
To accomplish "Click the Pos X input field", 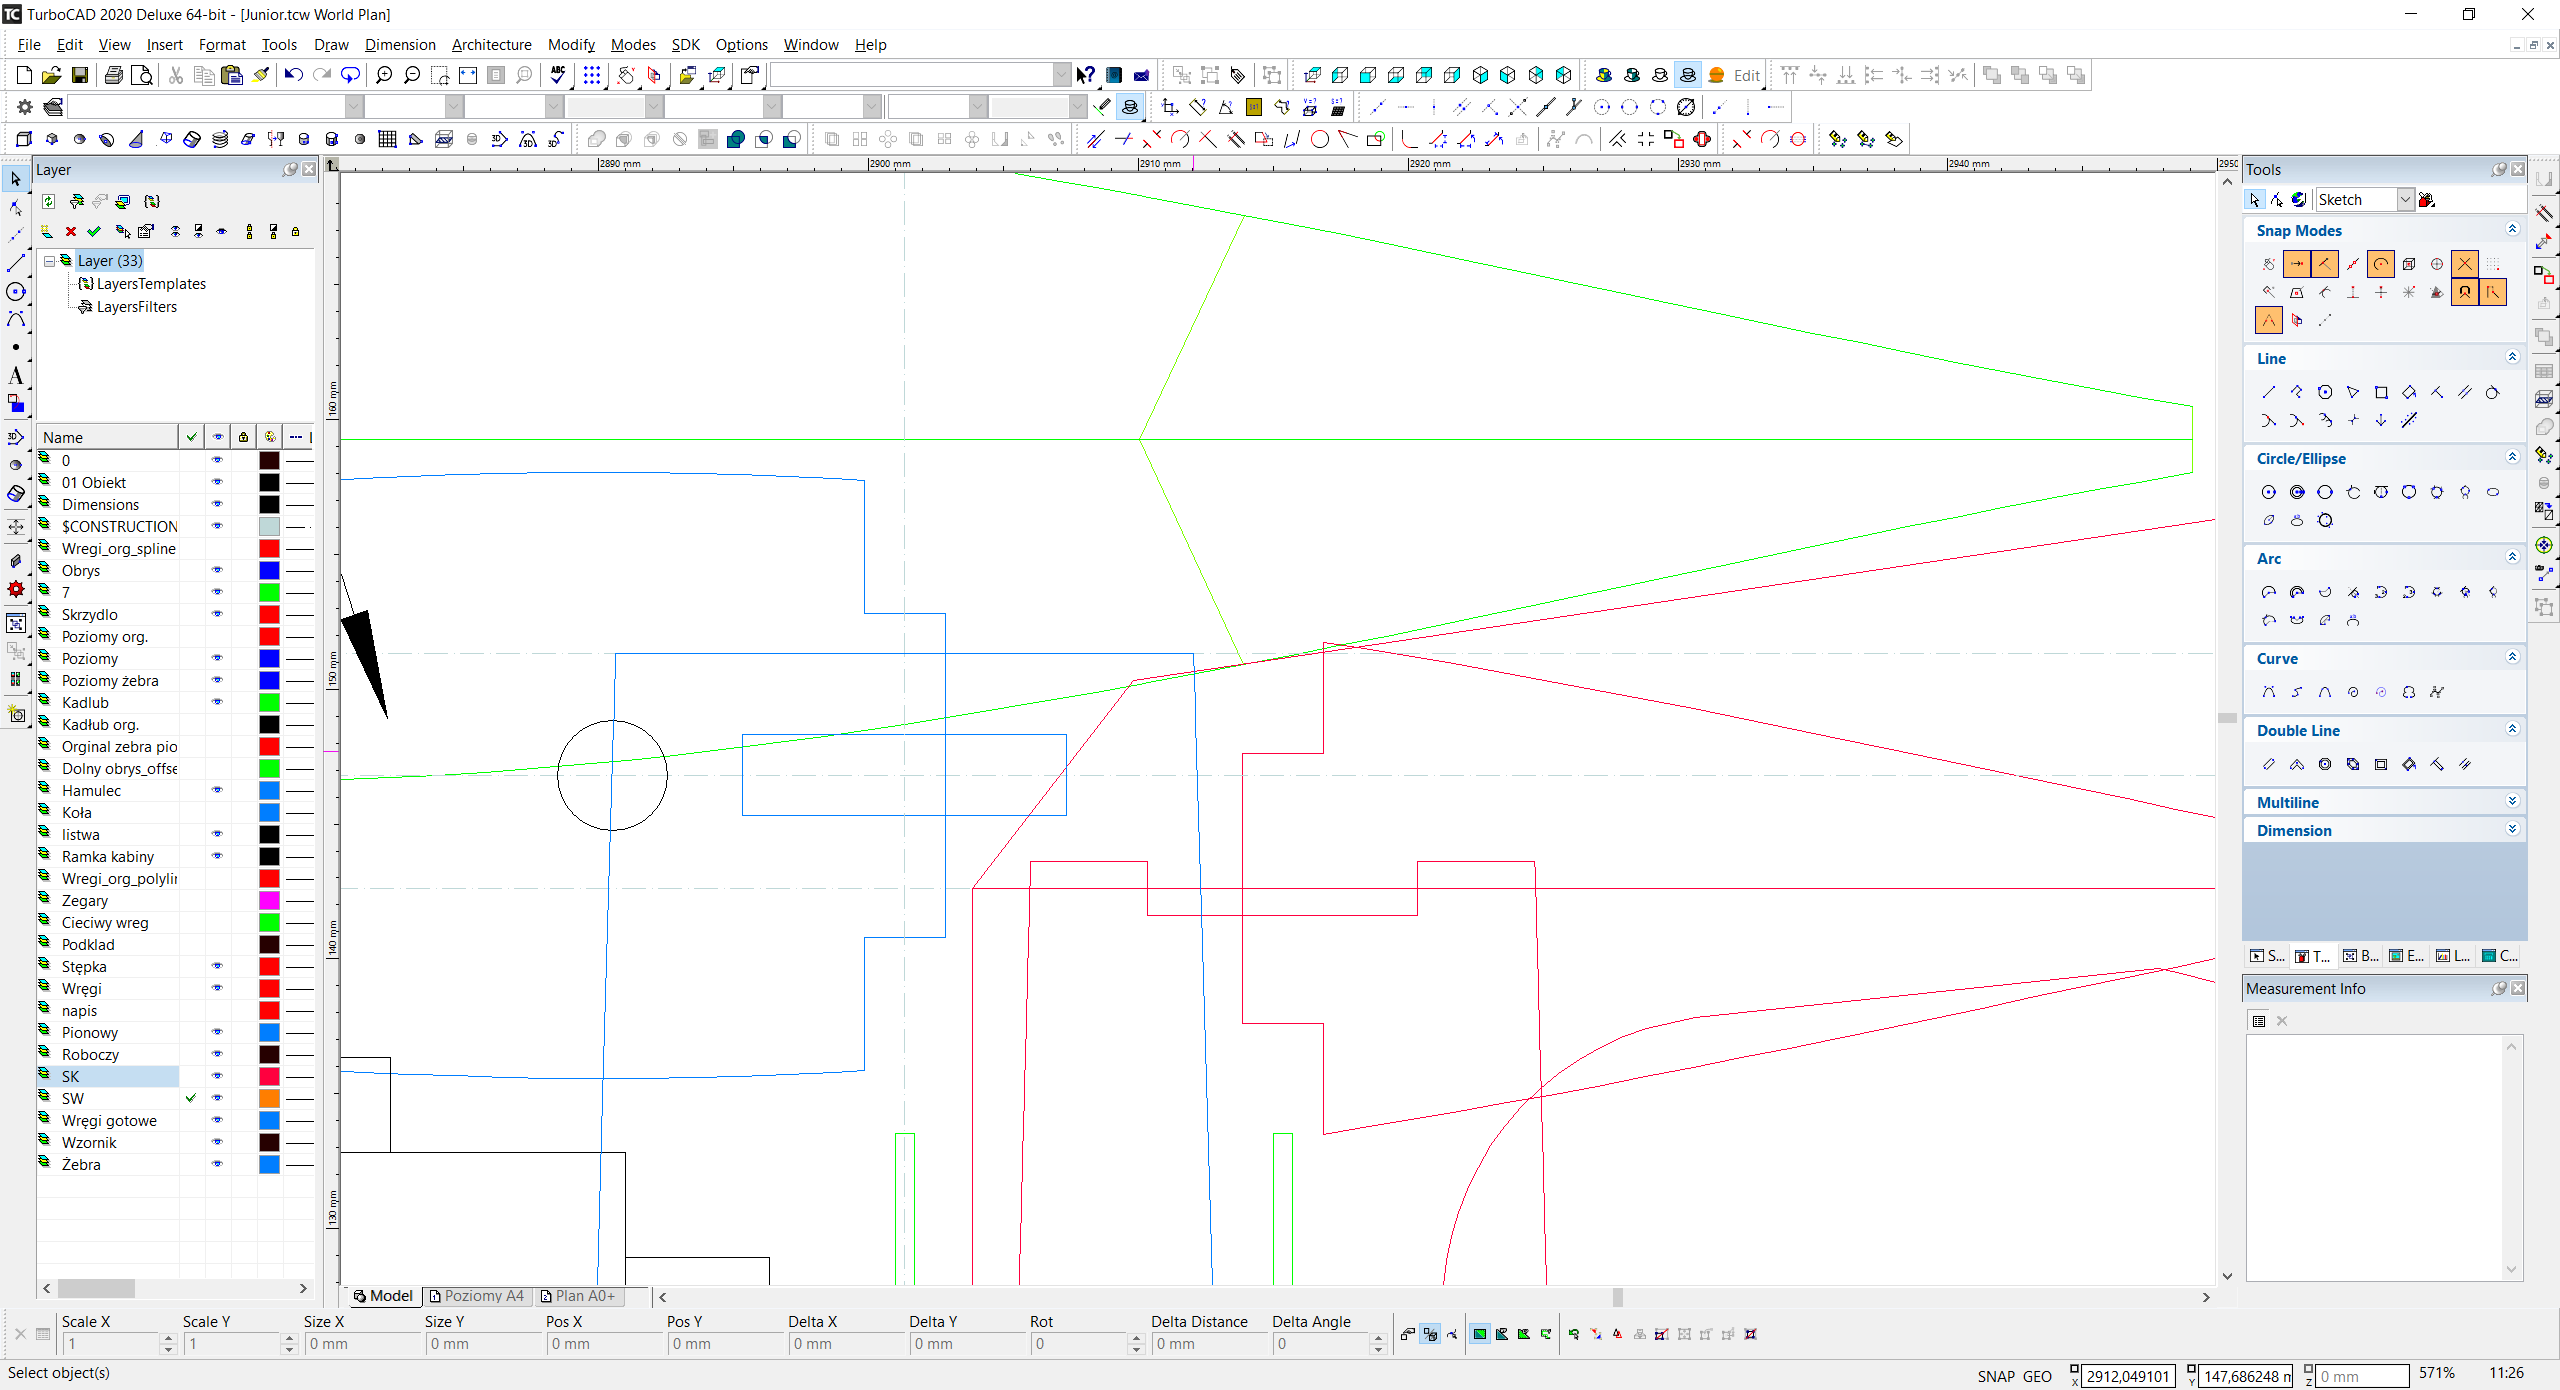I will 602,1344.
